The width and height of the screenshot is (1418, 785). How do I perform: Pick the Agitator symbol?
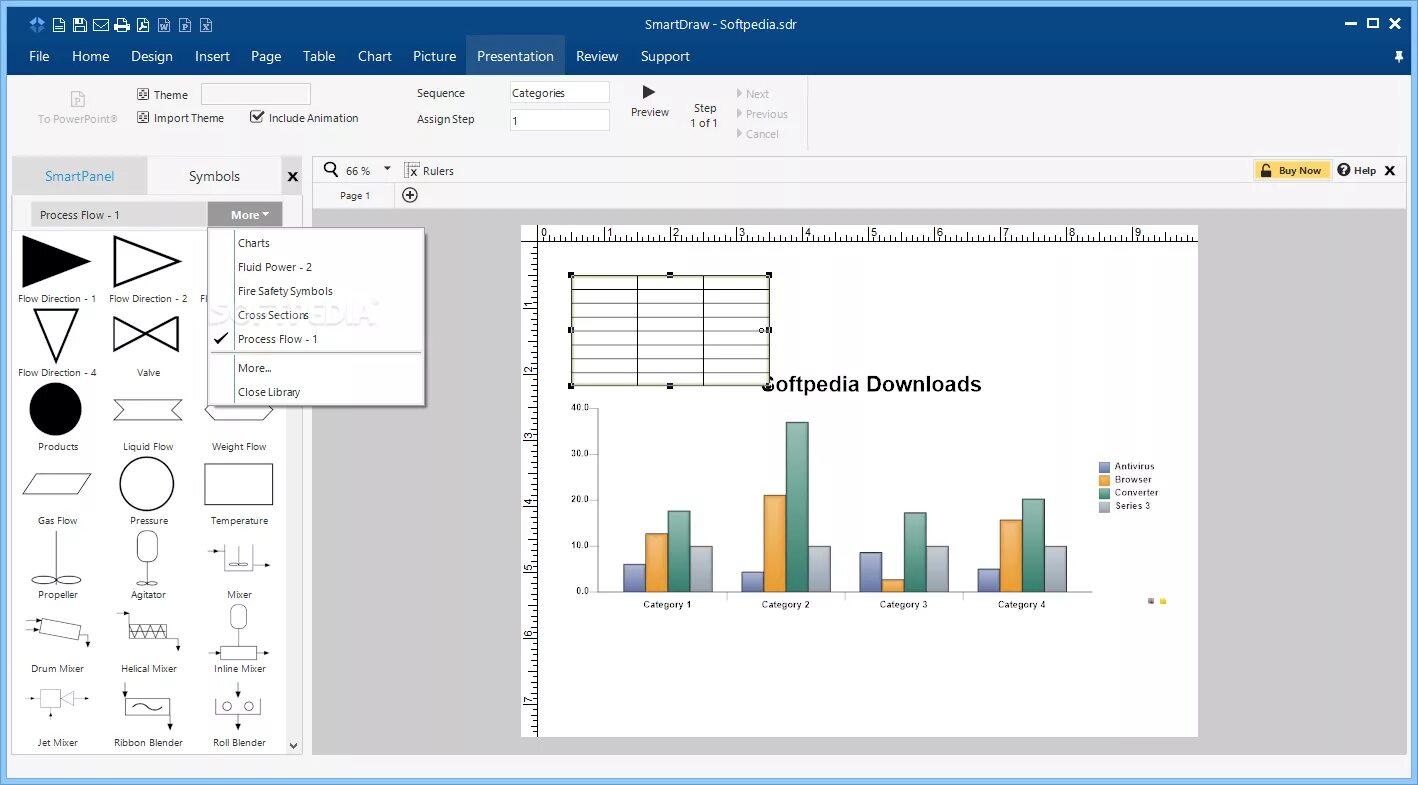[x=148, y=565]
